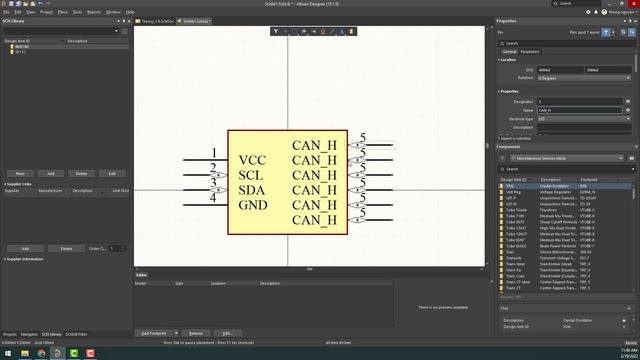
Task: Click the align objects icon in canvas toolbar
Action: (x=304, y=31)
